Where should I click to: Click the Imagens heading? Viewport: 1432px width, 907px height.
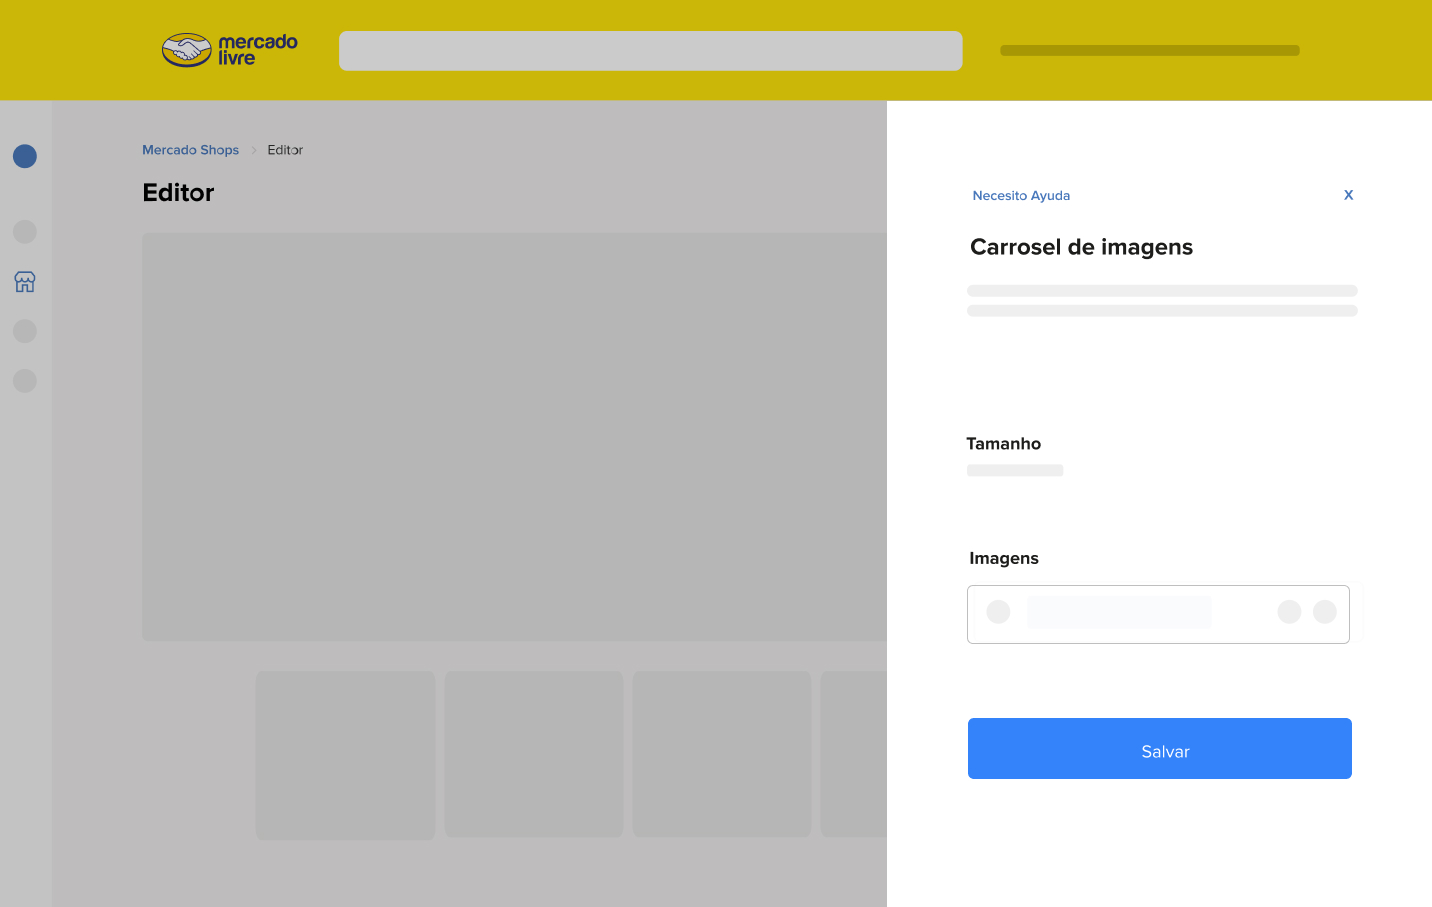coord(1004,559)
